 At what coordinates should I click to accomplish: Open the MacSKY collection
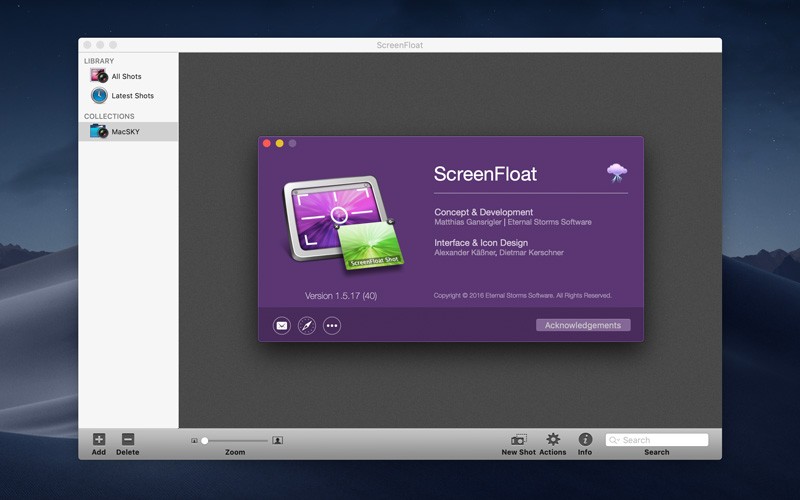click(128, 131)
